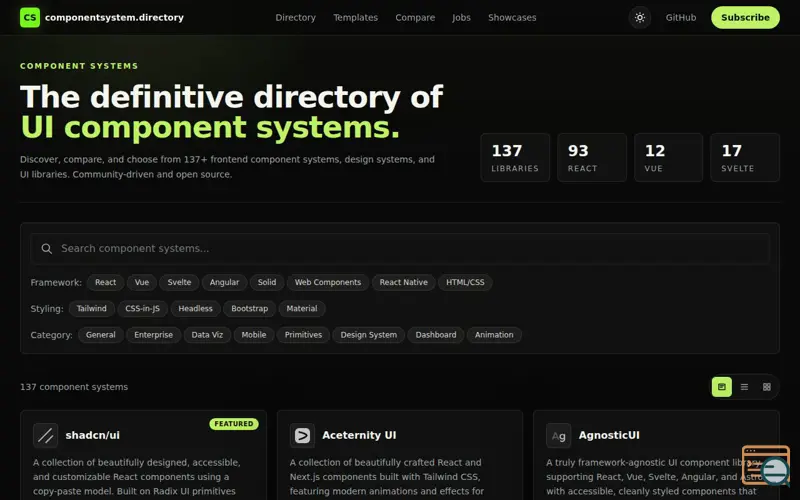Click the 'COMPONENT SYSTEMS' eyebrow label
The image size is (800, 500).
(x=79, y=66)
